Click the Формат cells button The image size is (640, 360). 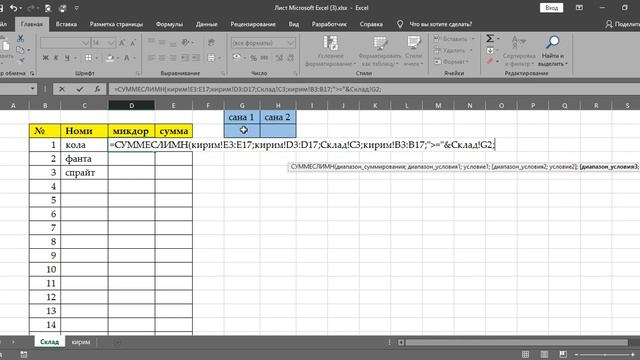pyautogui.click(x=453, y=62)
